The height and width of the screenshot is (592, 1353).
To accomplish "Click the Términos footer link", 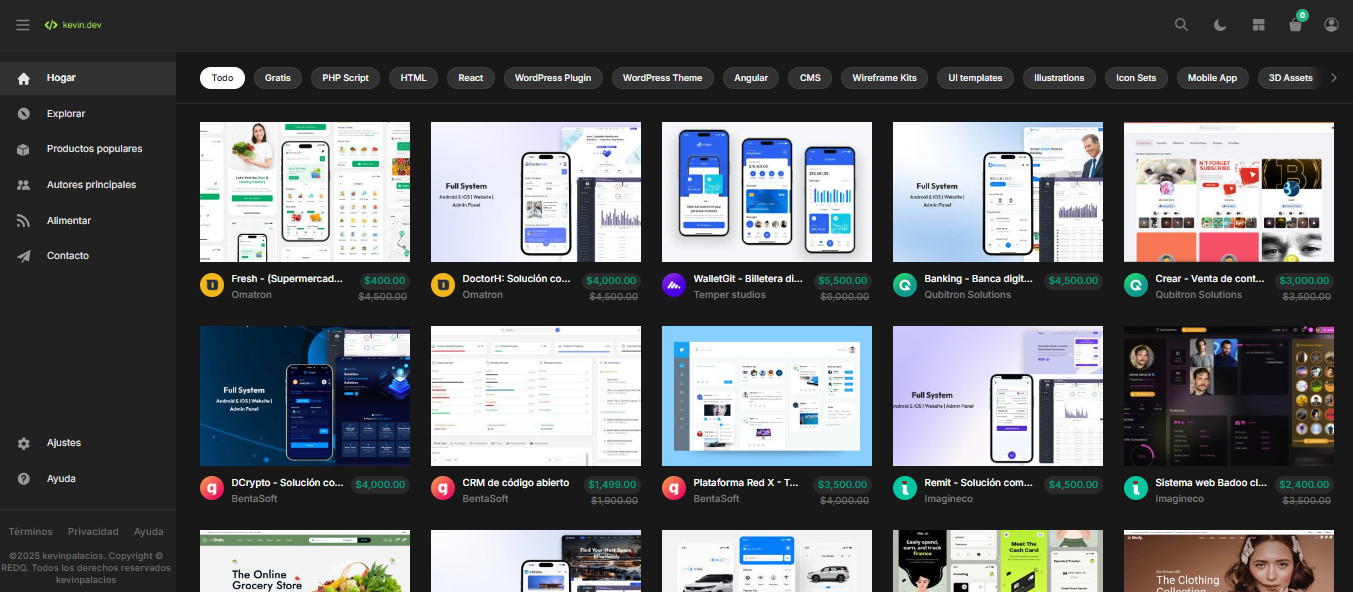I will coord(31,532).
